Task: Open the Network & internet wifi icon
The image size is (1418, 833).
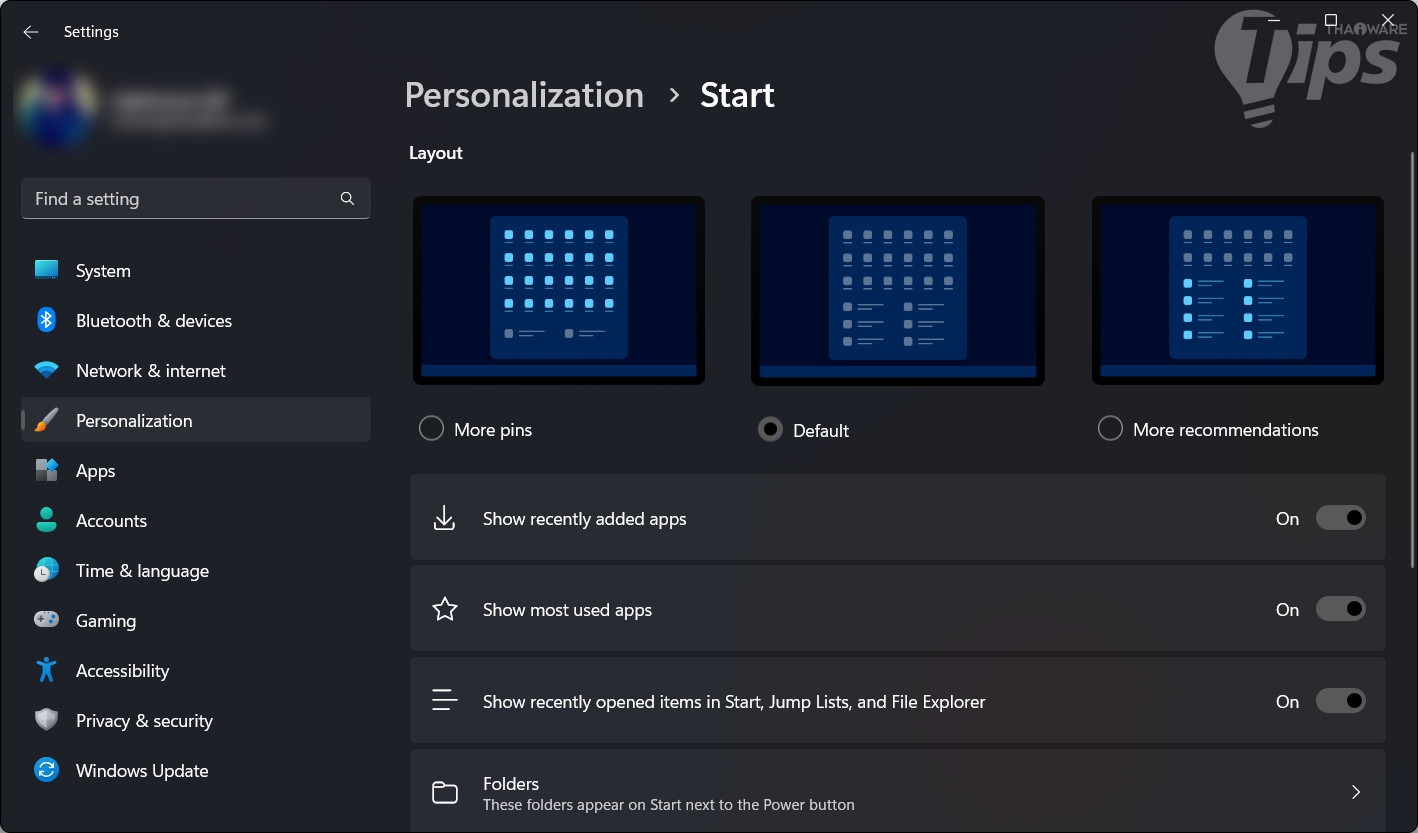Action: pos(46,371)
